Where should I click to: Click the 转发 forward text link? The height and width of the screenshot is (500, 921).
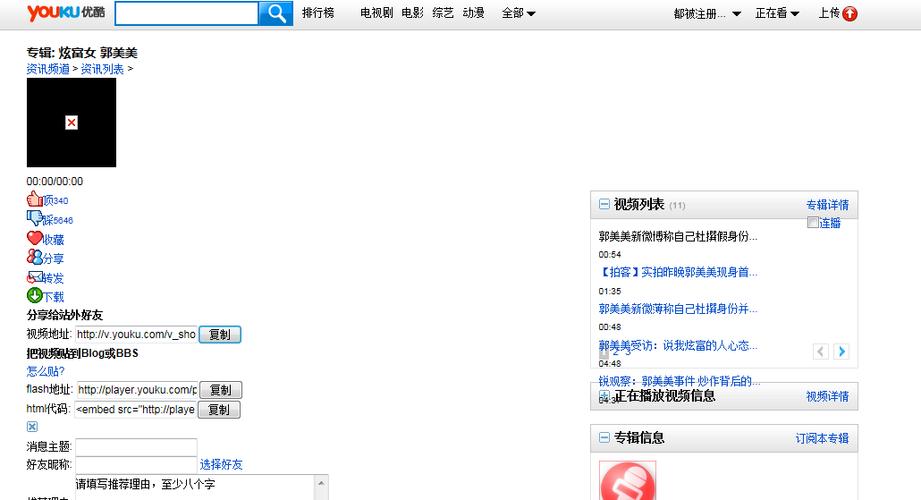point(53,278)
